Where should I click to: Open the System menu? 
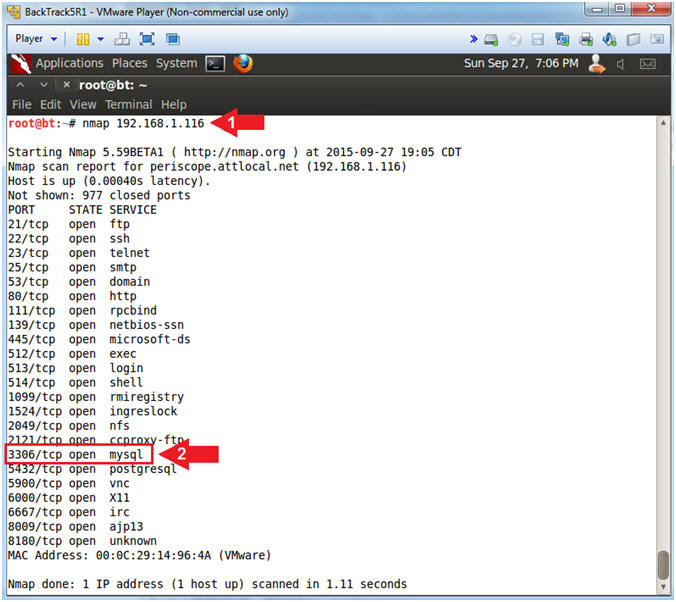coord(176,63)
